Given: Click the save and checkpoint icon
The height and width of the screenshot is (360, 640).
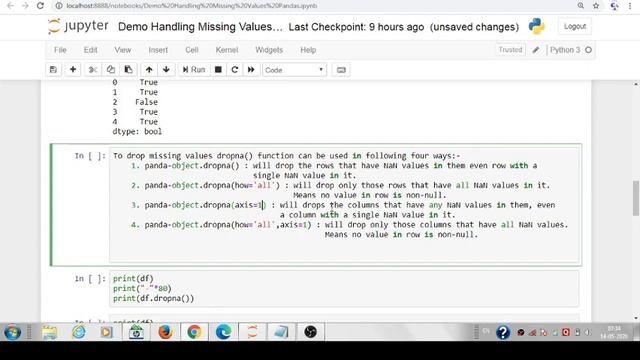Looking at the screenshot, I should pyautogui.click(x=53, y=70).
